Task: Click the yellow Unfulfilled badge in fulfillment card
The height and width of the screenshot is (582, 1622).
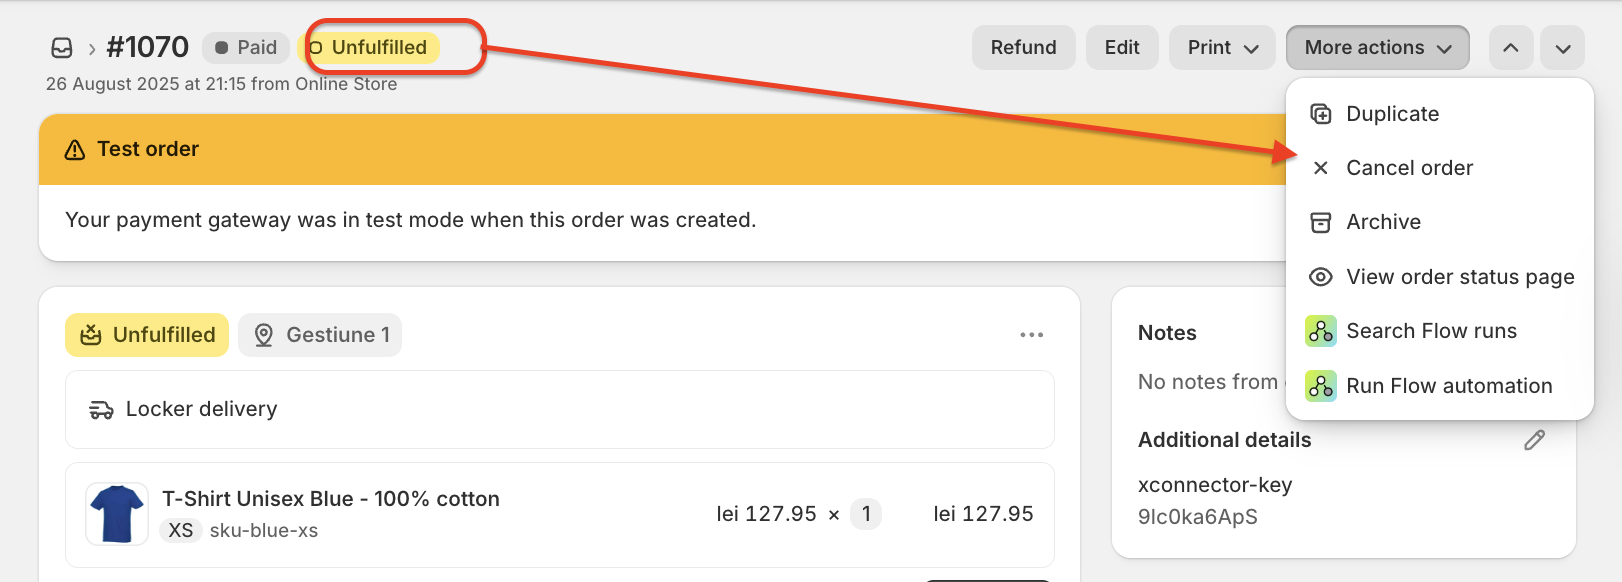Action: 147,335
